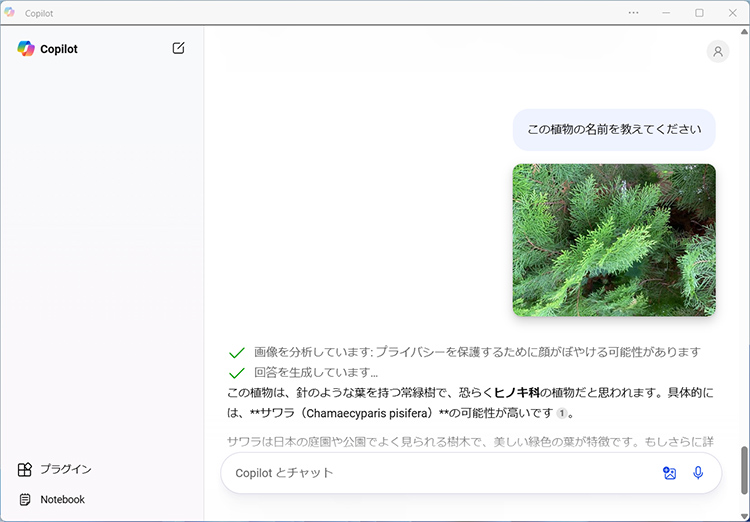Screen dimensions: 750x522
Task: Open the title bar three-dot menu
Action: point(633,13)
